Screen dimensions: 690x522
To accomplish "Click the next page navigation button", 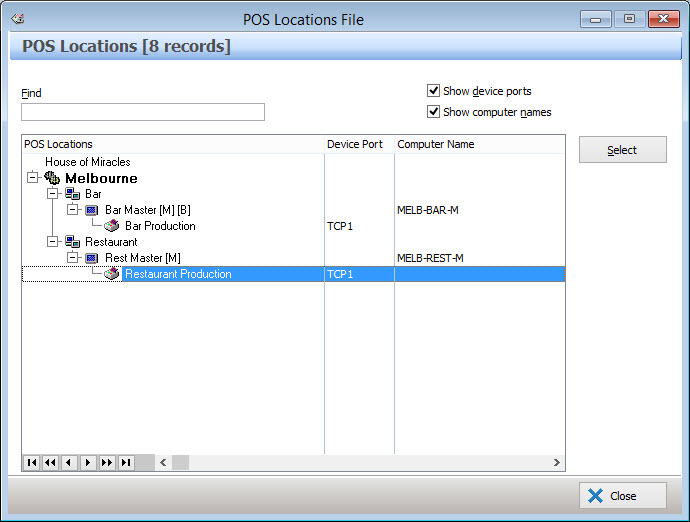I will click(x=107, y=463).
